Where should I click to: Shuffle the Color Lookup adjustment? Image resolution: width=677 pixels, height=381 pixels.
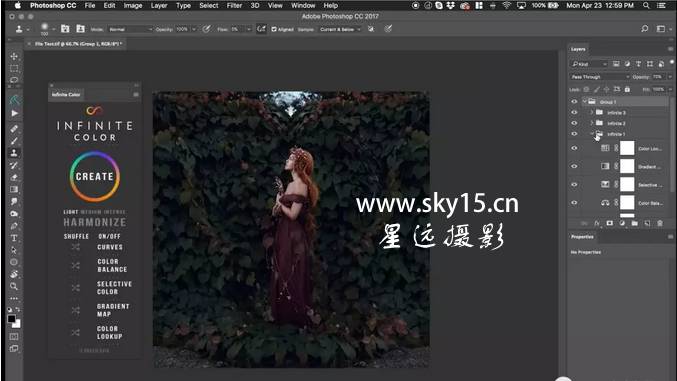pyautogui.click(x=76, y=333)
